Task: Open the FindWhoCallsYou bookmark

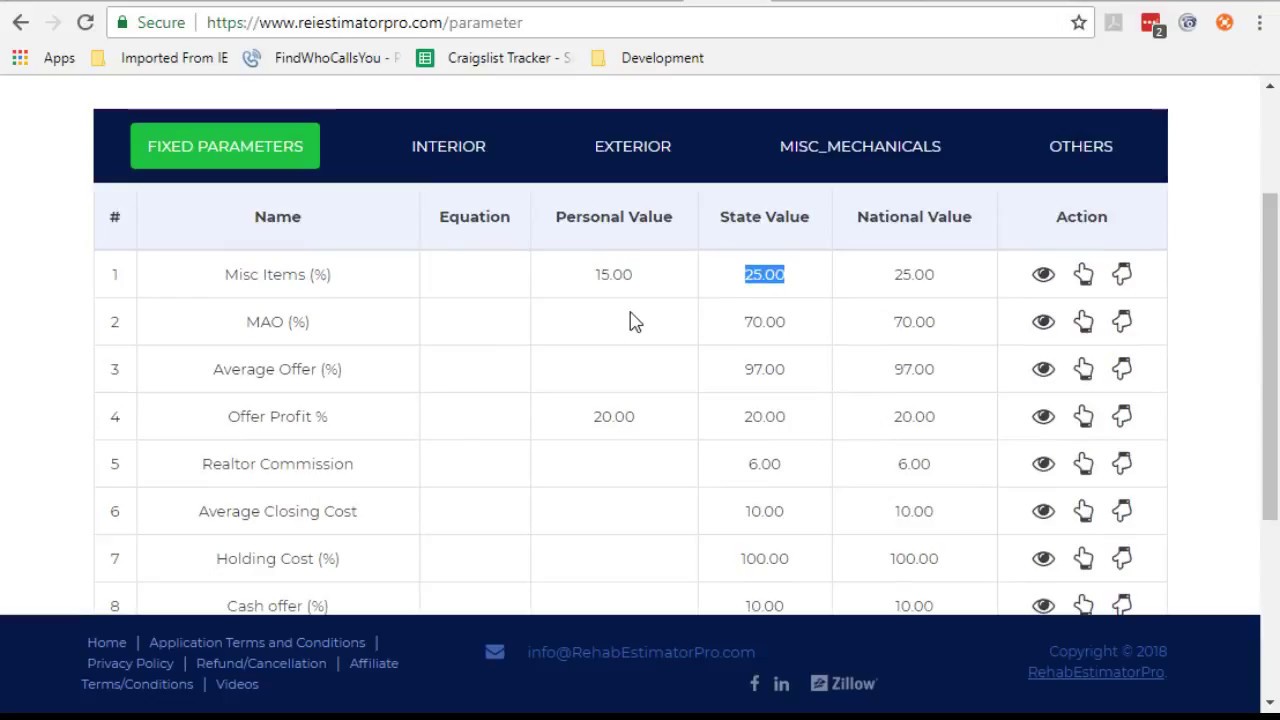Action: [322, 58]
